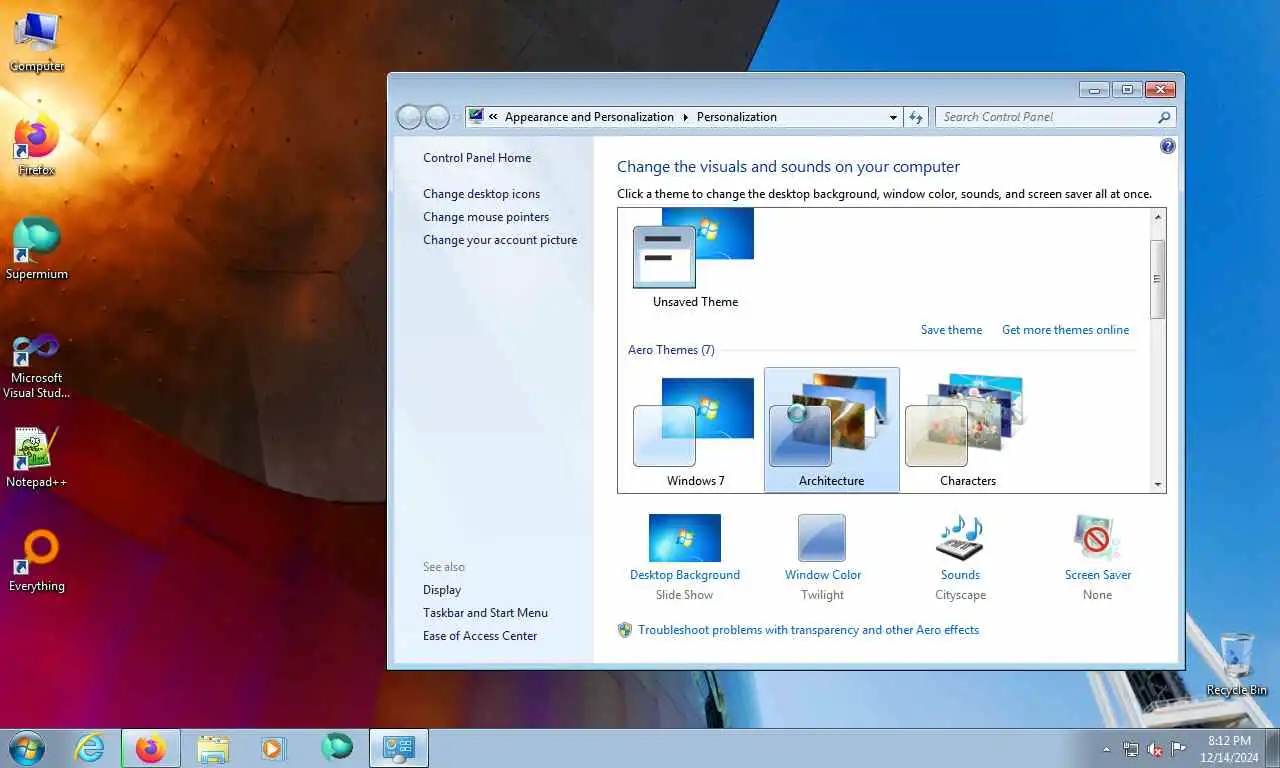Click the theme list scroll up arrow
The image size is (1280, 768).
pos(1158,216)
